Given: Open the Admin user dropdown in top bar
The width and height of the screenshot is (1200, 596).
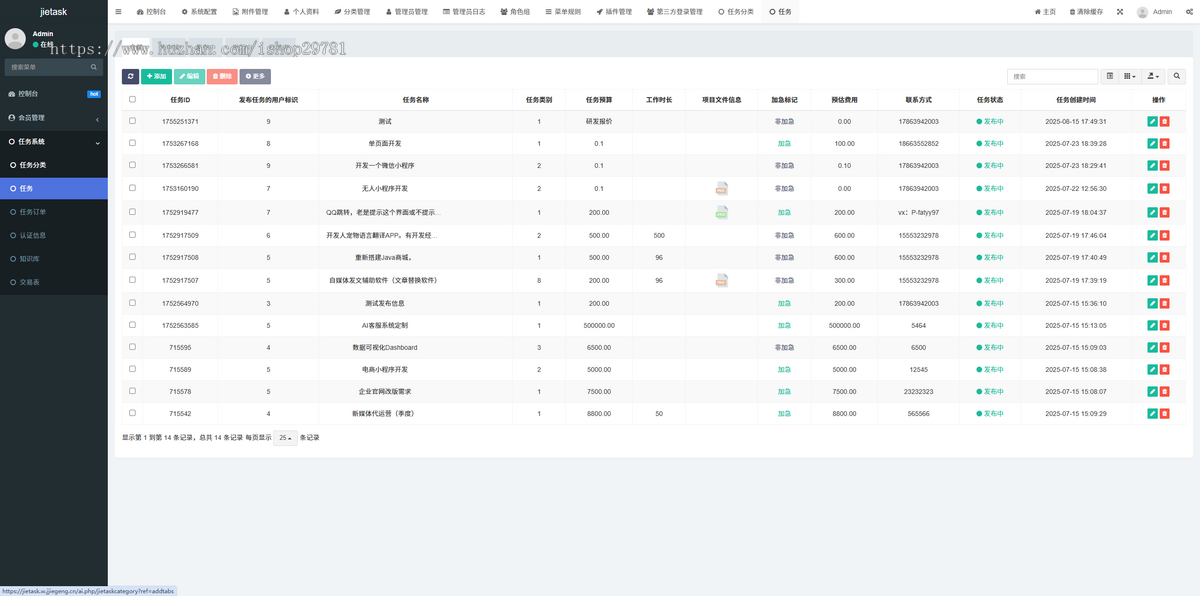Looking at the screenshot, I should [x=1155, y=12].
